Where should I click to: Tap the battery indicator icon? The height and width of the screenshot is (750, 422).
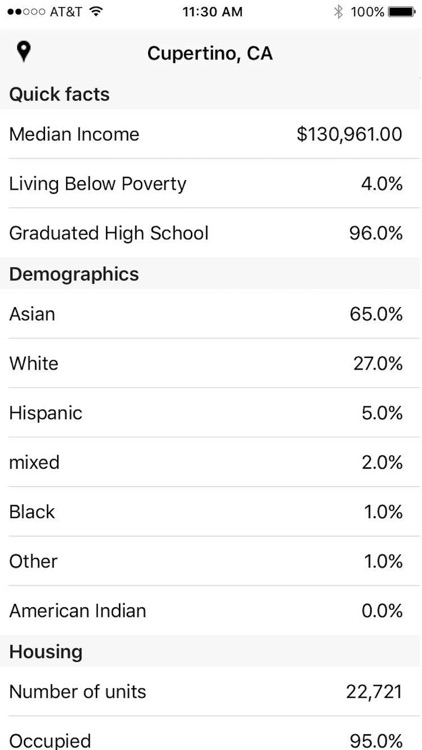click(402, 11)
